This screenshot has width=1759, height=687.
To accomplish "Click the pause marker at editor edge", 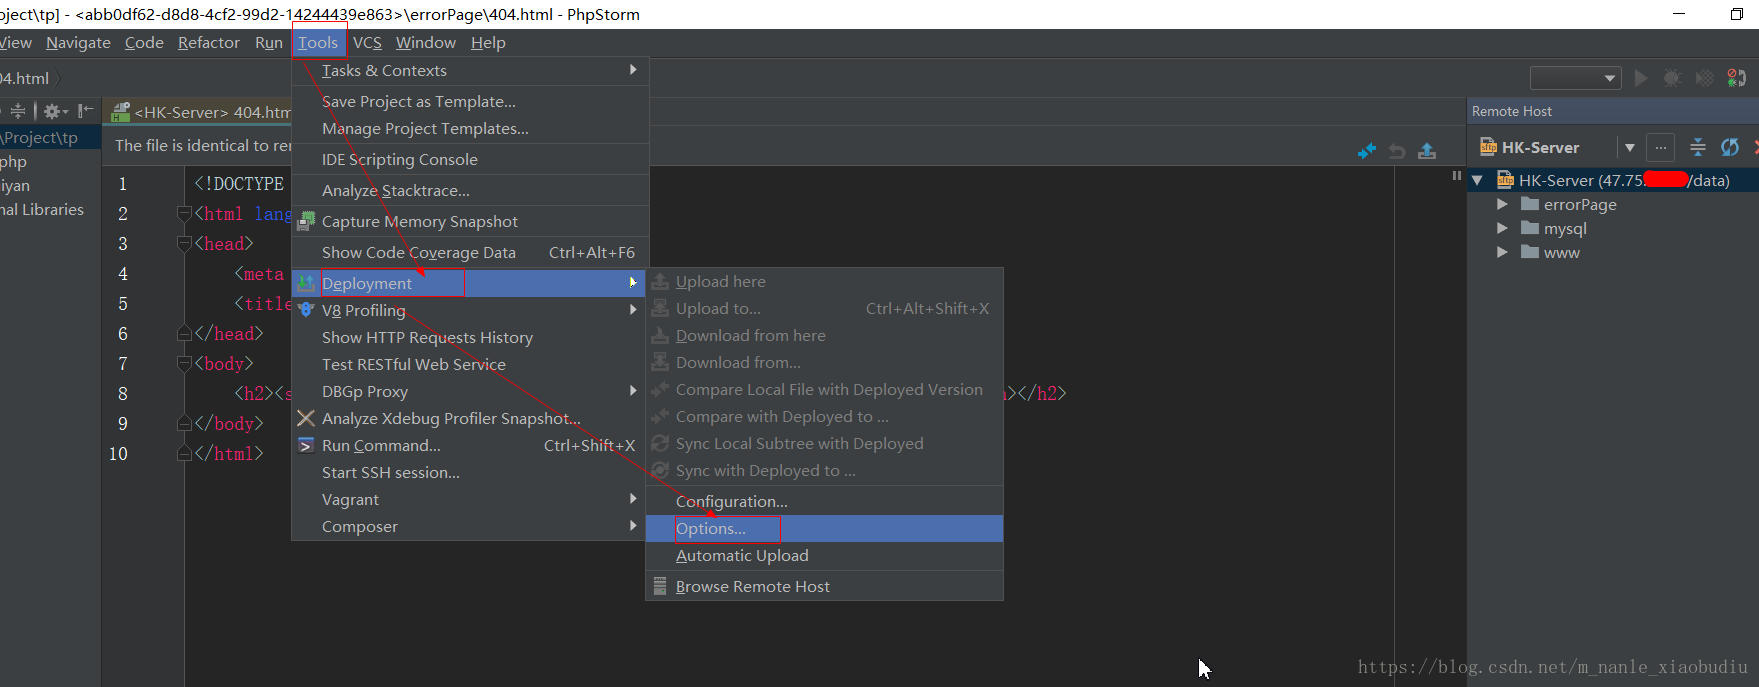I will 1457,175.
